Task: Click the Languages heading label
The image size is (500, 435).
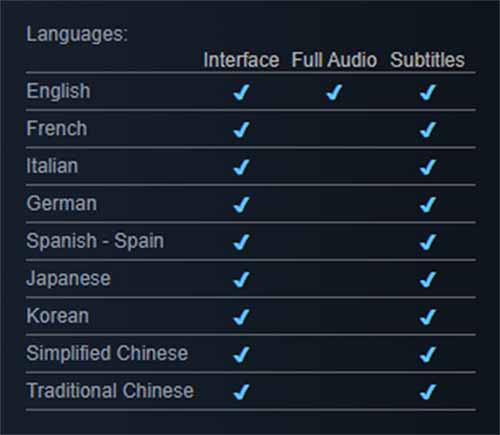Action: [x=77, y=35]
